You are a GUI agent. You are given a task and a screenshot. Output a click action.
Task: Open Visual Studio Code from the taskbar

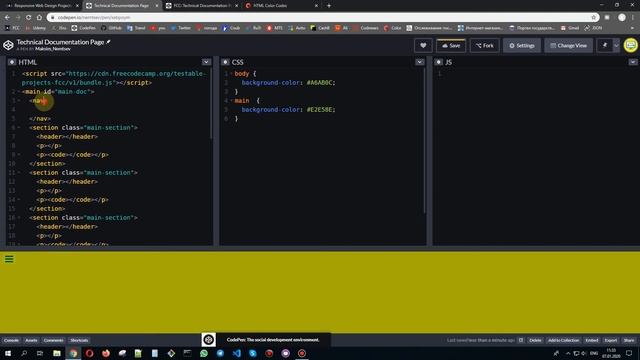[x=236, y=353]
